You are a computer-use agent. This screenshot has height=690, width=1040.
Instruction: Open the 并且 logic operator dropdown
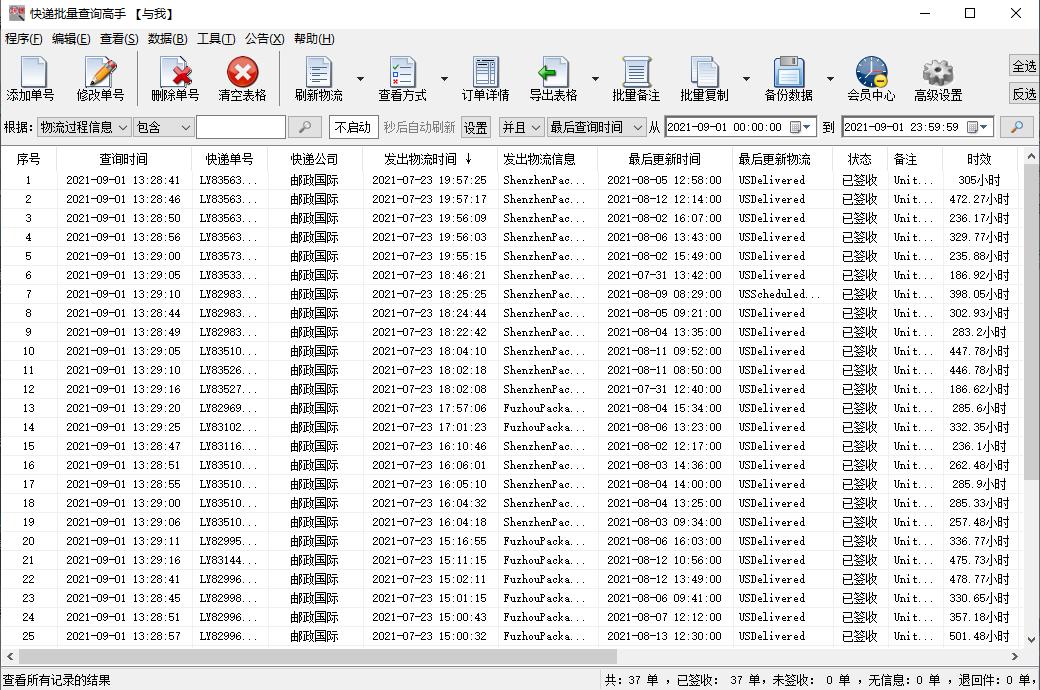(535, 128)
